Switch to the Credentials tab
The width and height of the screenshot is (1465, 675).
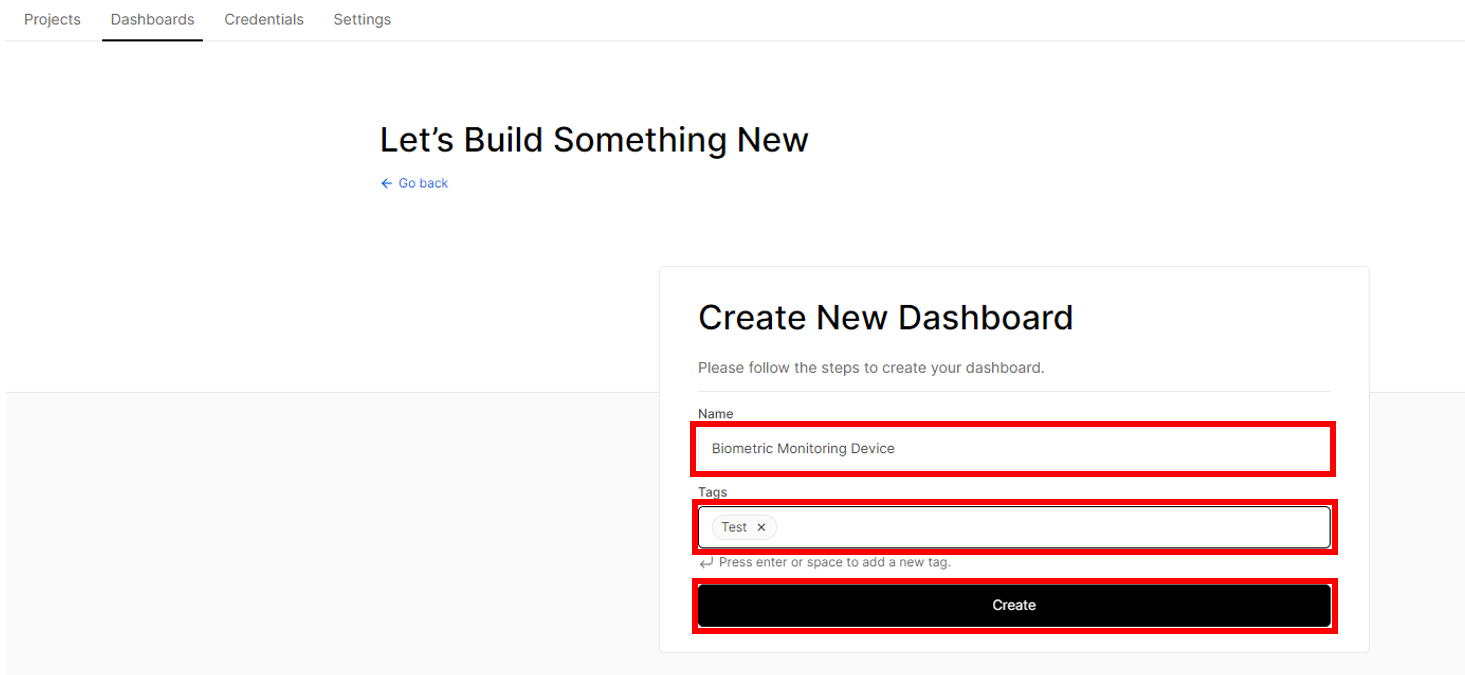264,19
